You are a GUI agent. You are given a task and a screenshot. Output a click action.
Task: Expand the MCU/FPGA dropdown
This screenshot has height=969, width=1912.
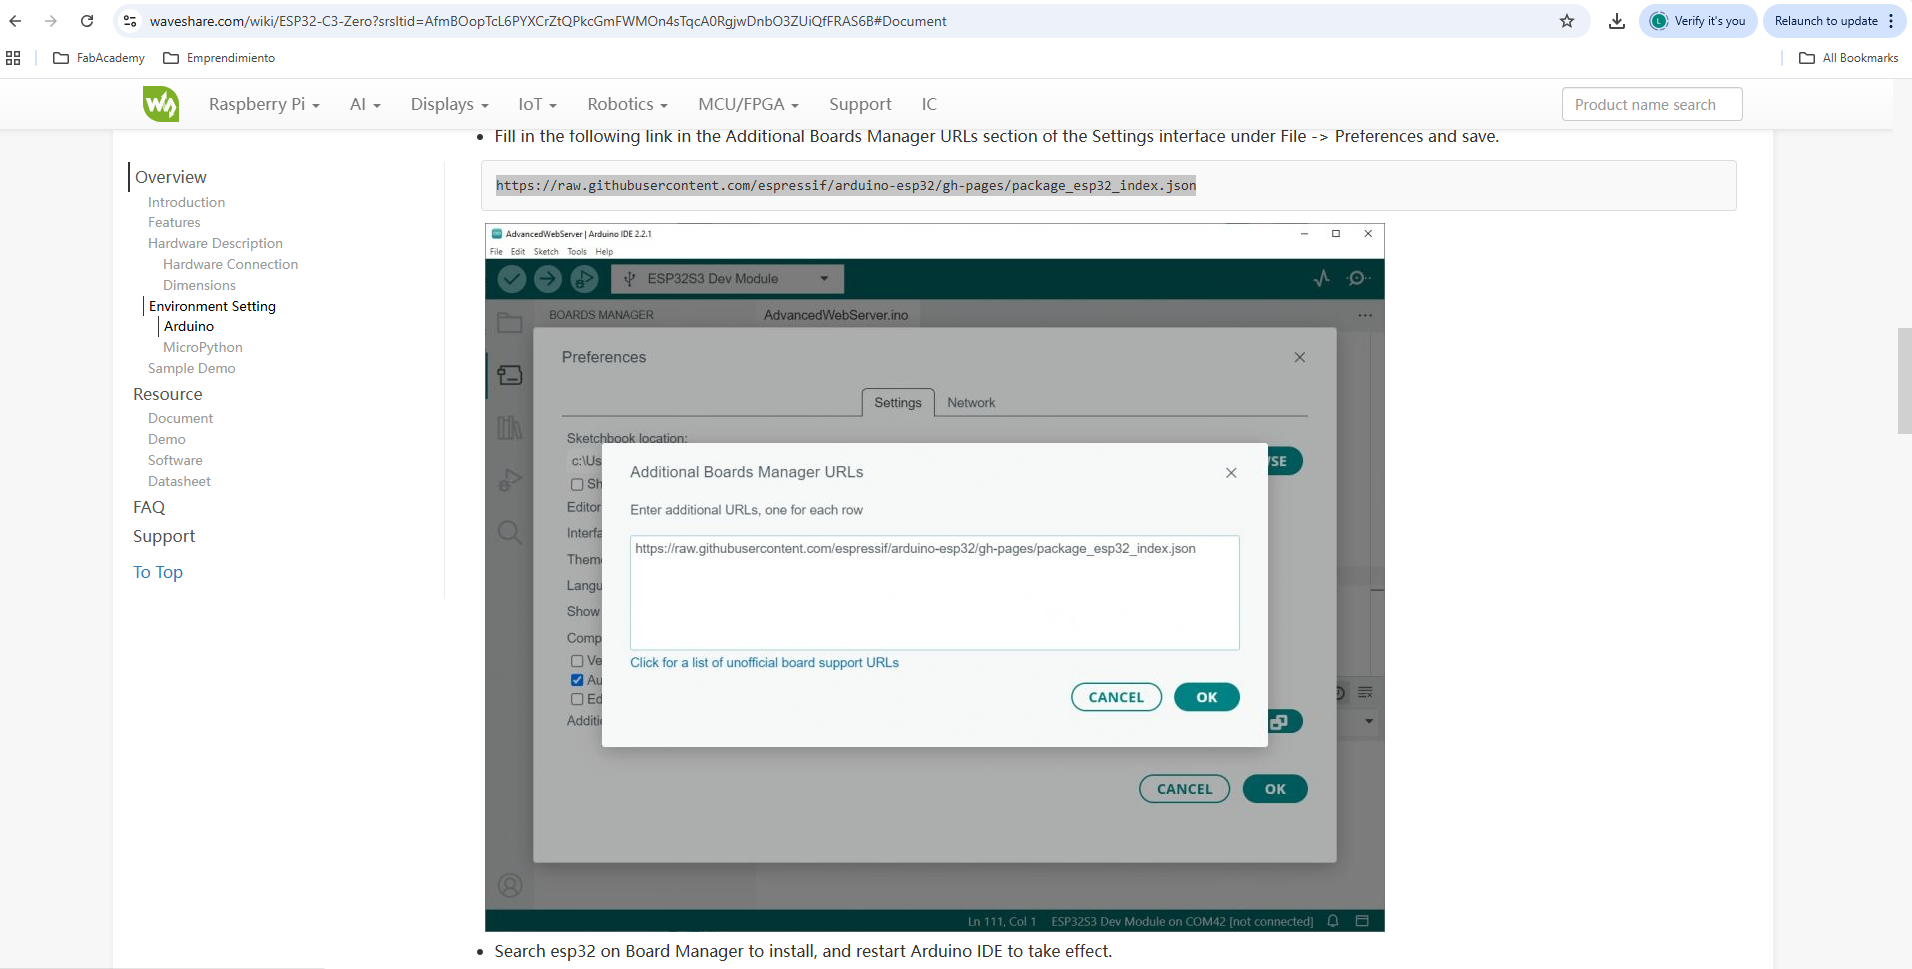(x=748, y=104)
